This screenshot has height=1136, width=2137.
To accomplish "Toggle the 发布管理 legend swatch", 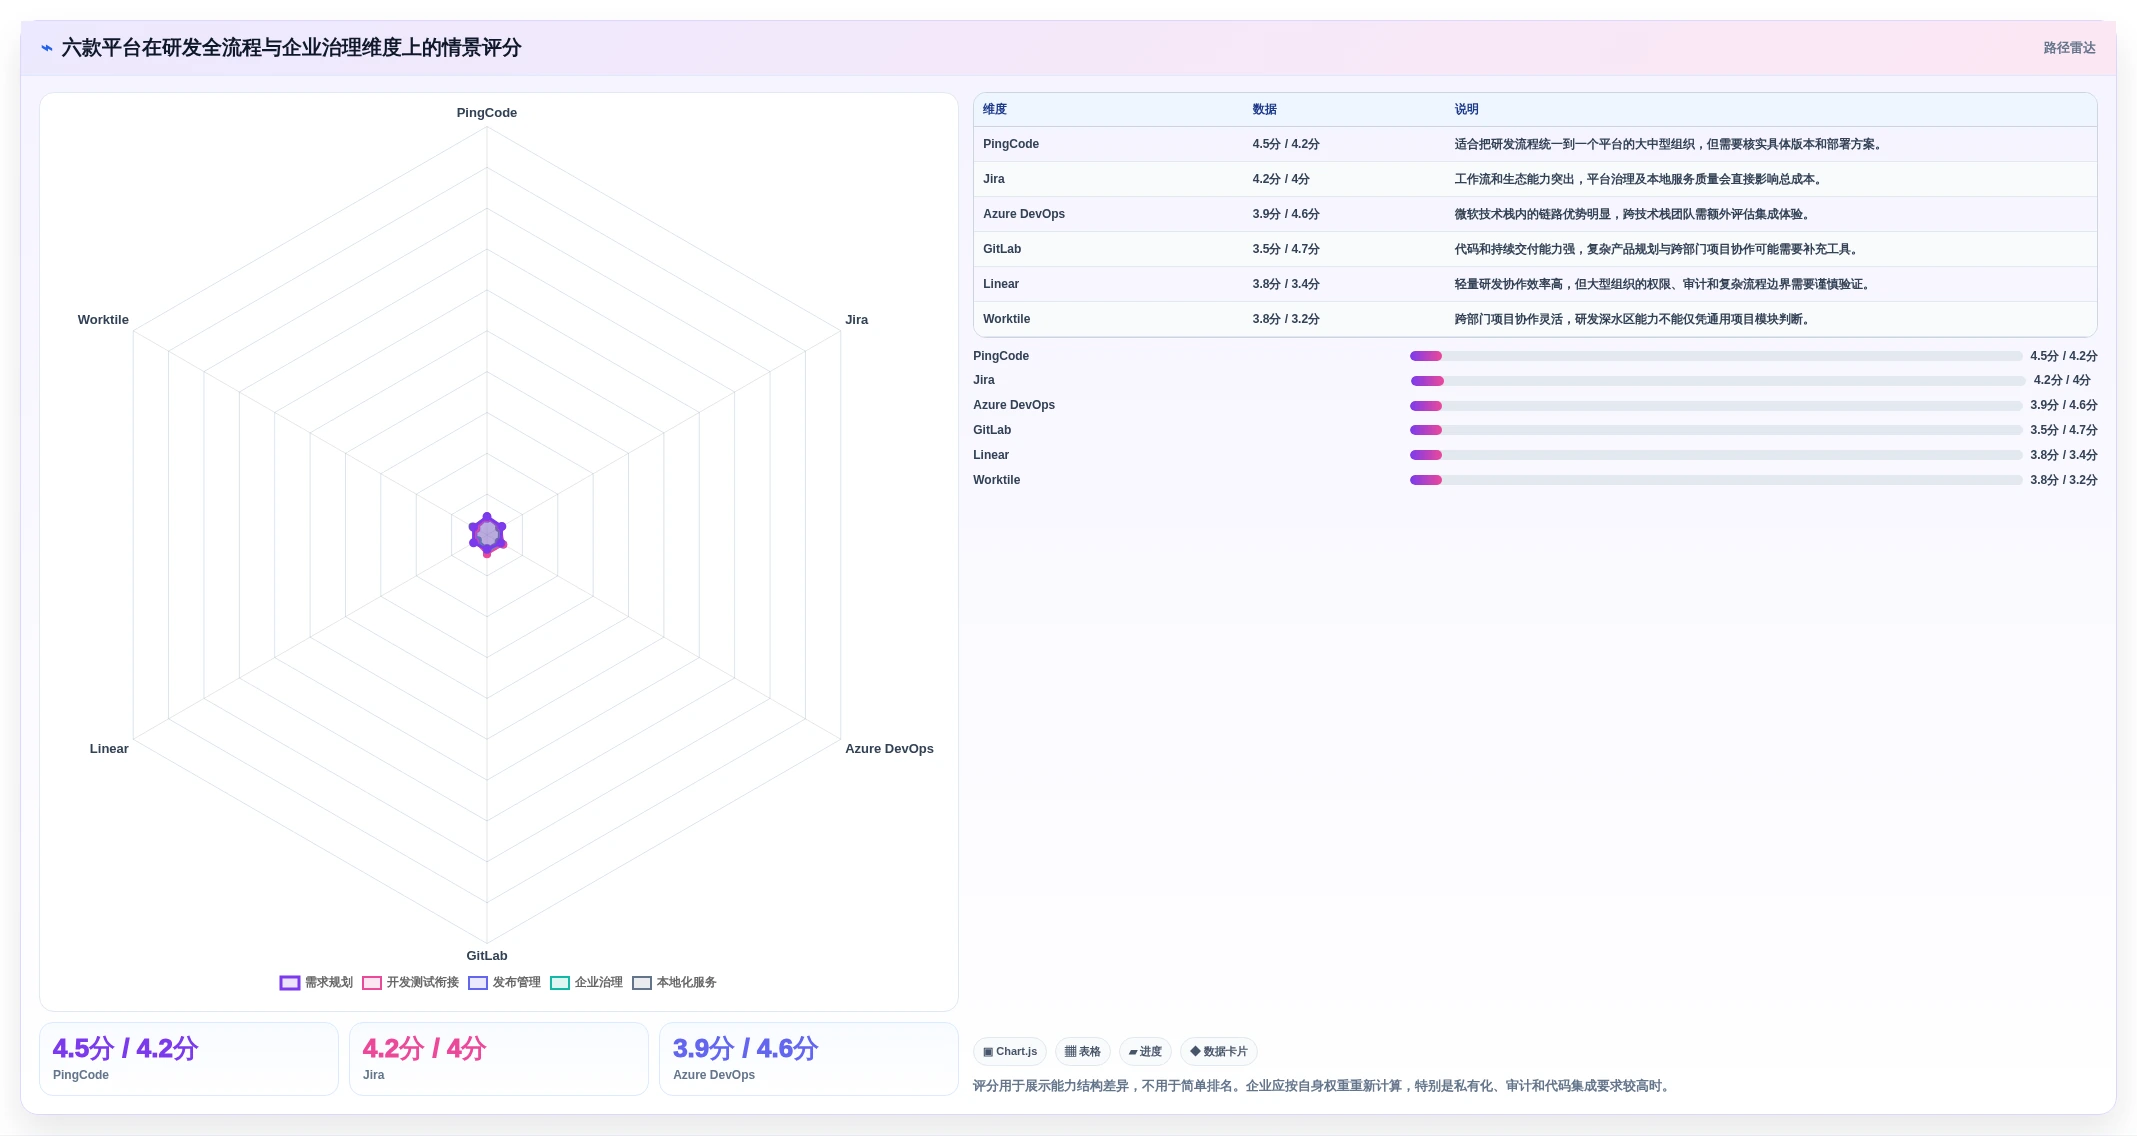I will pyautogui.click(x=478, y=983).
